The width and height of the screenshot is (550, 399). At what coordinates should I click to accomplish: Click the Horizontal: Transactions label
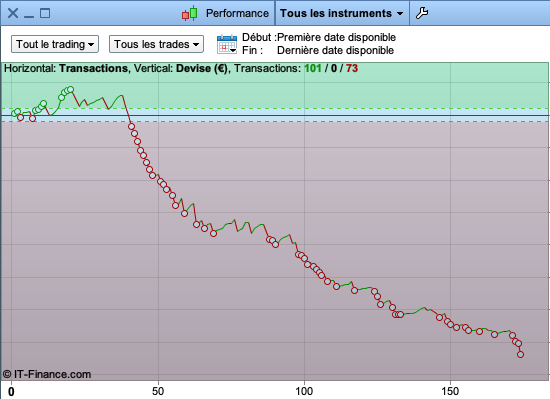[x=66, y=68]
